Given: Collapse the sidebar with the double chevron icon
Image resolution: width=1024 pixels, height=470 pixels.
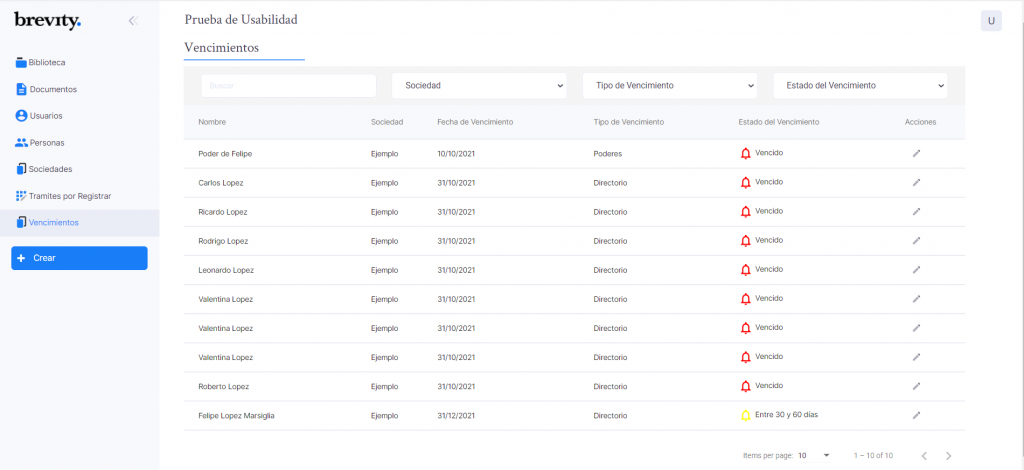Looking at the screenshot, I should pyautogui.click(x=133, y=21).
